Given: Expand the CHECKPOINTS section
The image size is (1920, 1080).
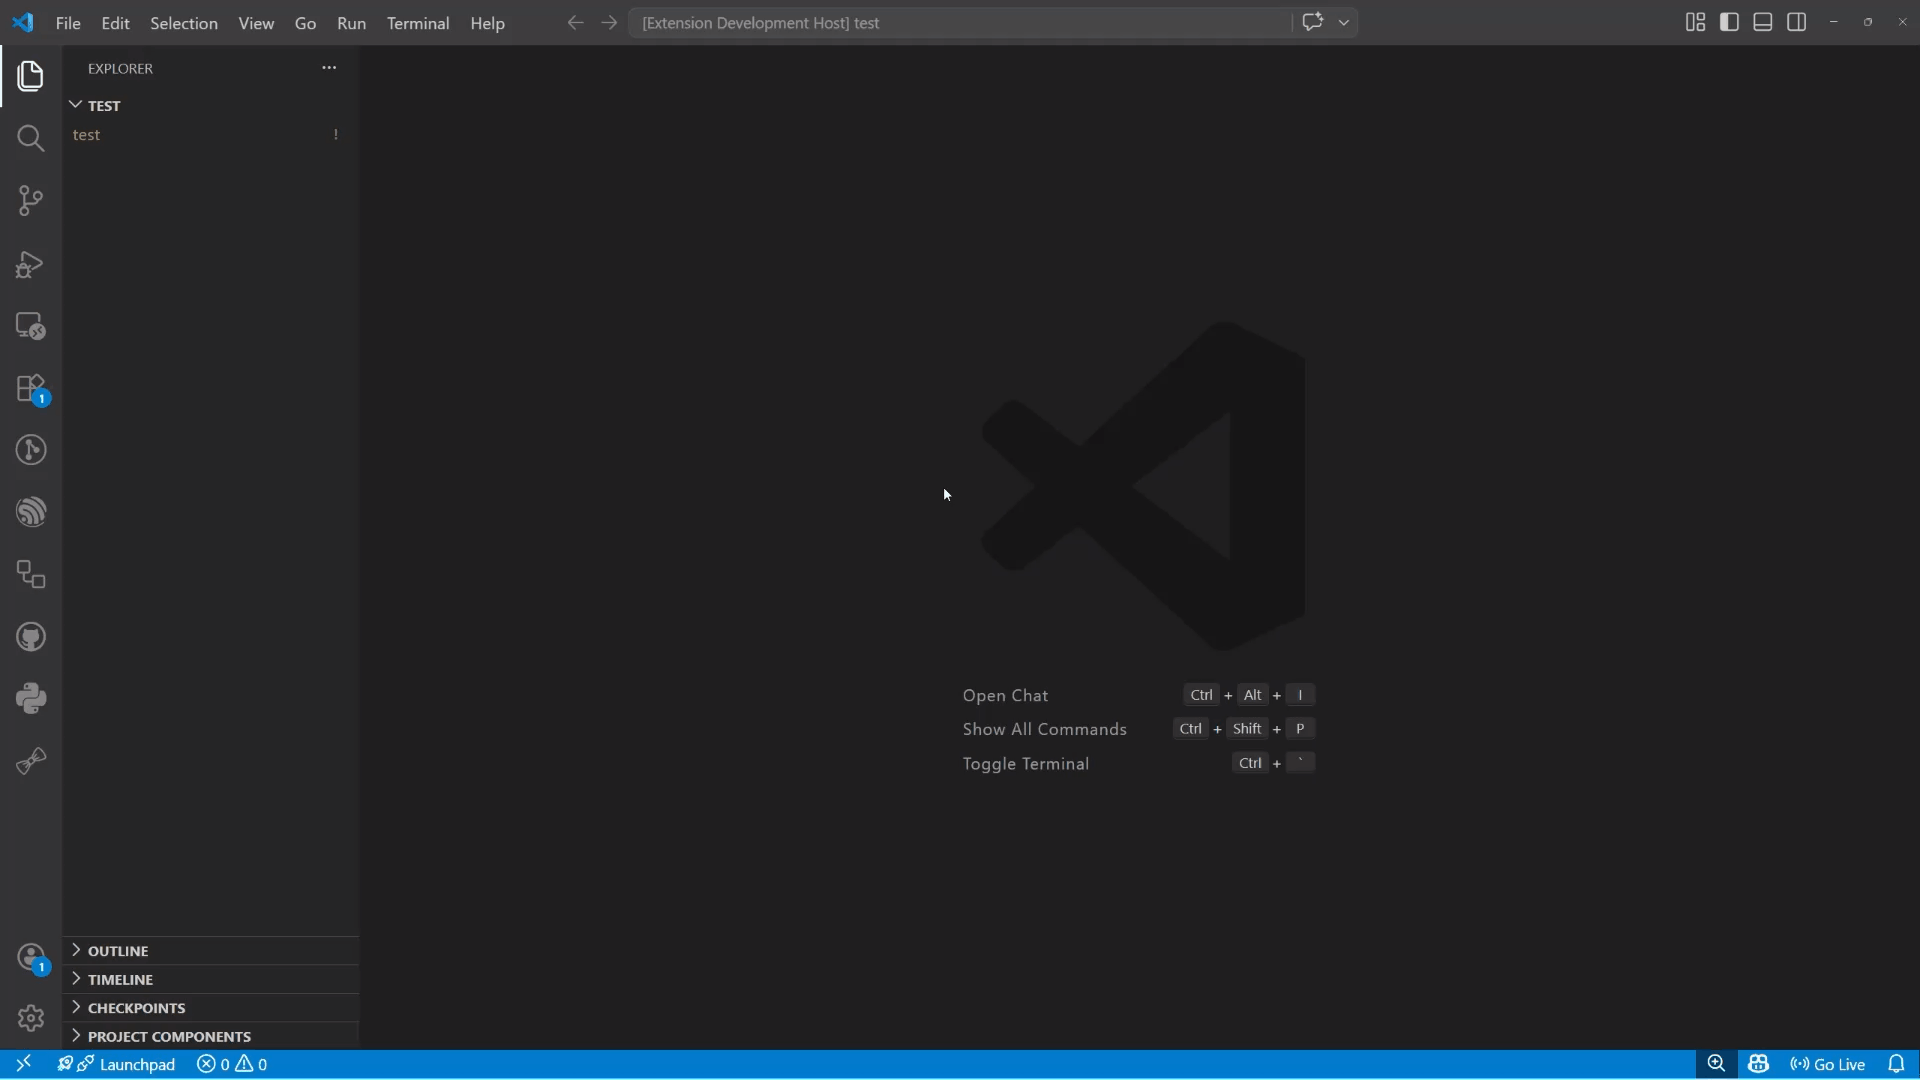Looking at the screenshot, I should [211, 1008].
